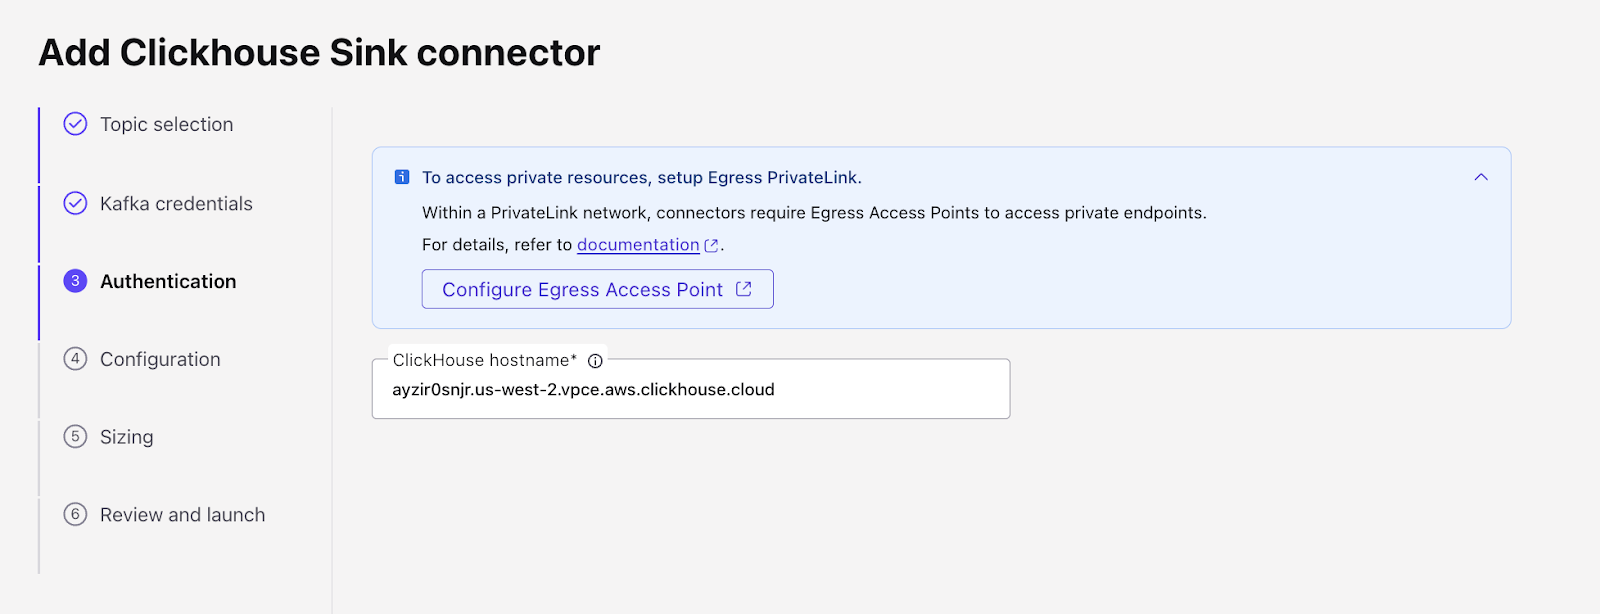The width and height of the screenshot is (1600, 614).
Task: Click the circled 4 icon next to Configuration
Action: tap(75, 359)
